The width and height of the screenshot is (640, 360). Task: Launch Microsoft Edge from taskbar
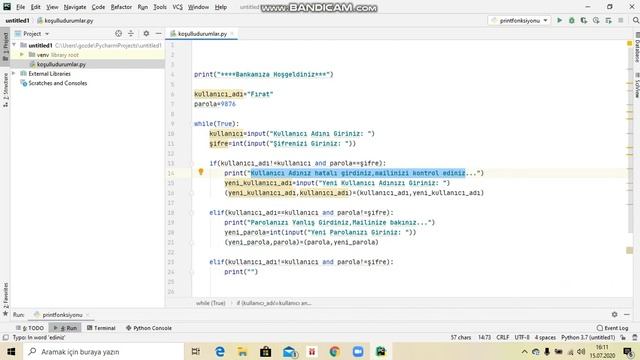pos(220,351)
